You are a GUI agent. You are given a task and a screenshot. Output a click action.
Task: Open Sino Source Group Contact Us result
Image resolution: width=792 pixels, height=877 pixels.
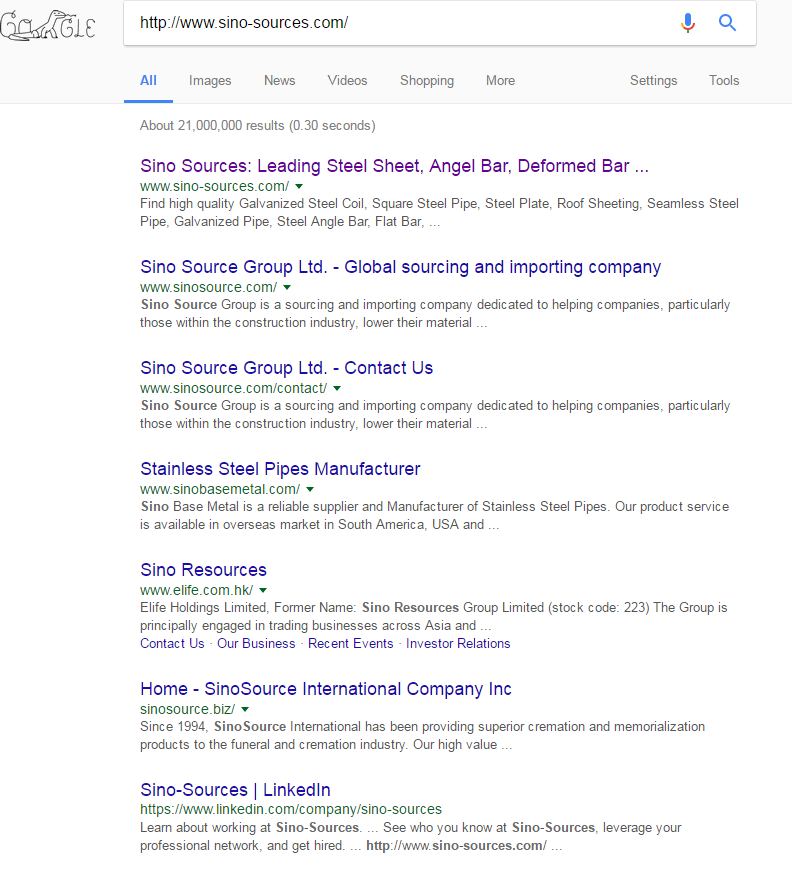286,368
